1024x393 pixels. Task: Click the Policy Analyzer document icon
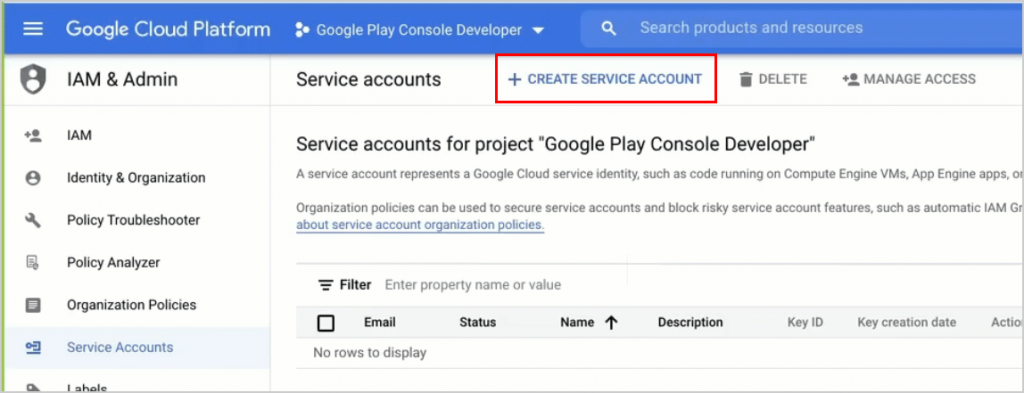(x=33, y=262)
